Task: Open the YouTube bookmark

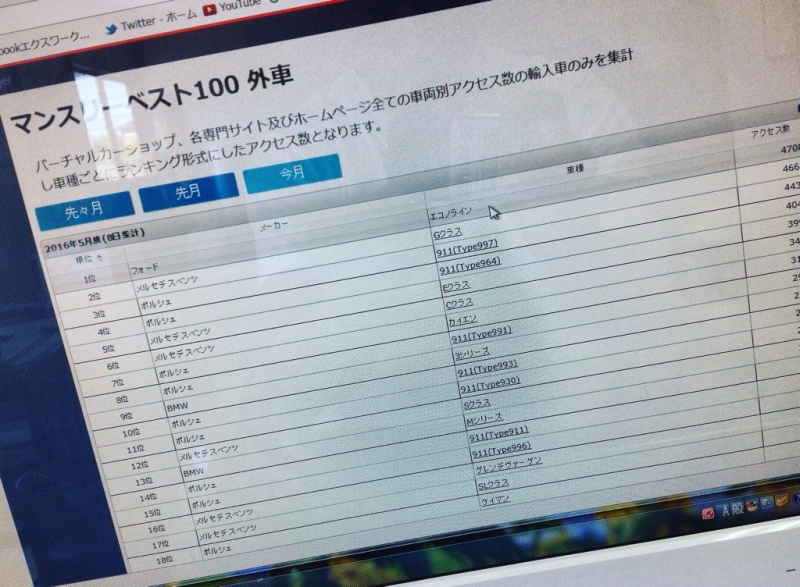Action: click(x=232, y=7)
